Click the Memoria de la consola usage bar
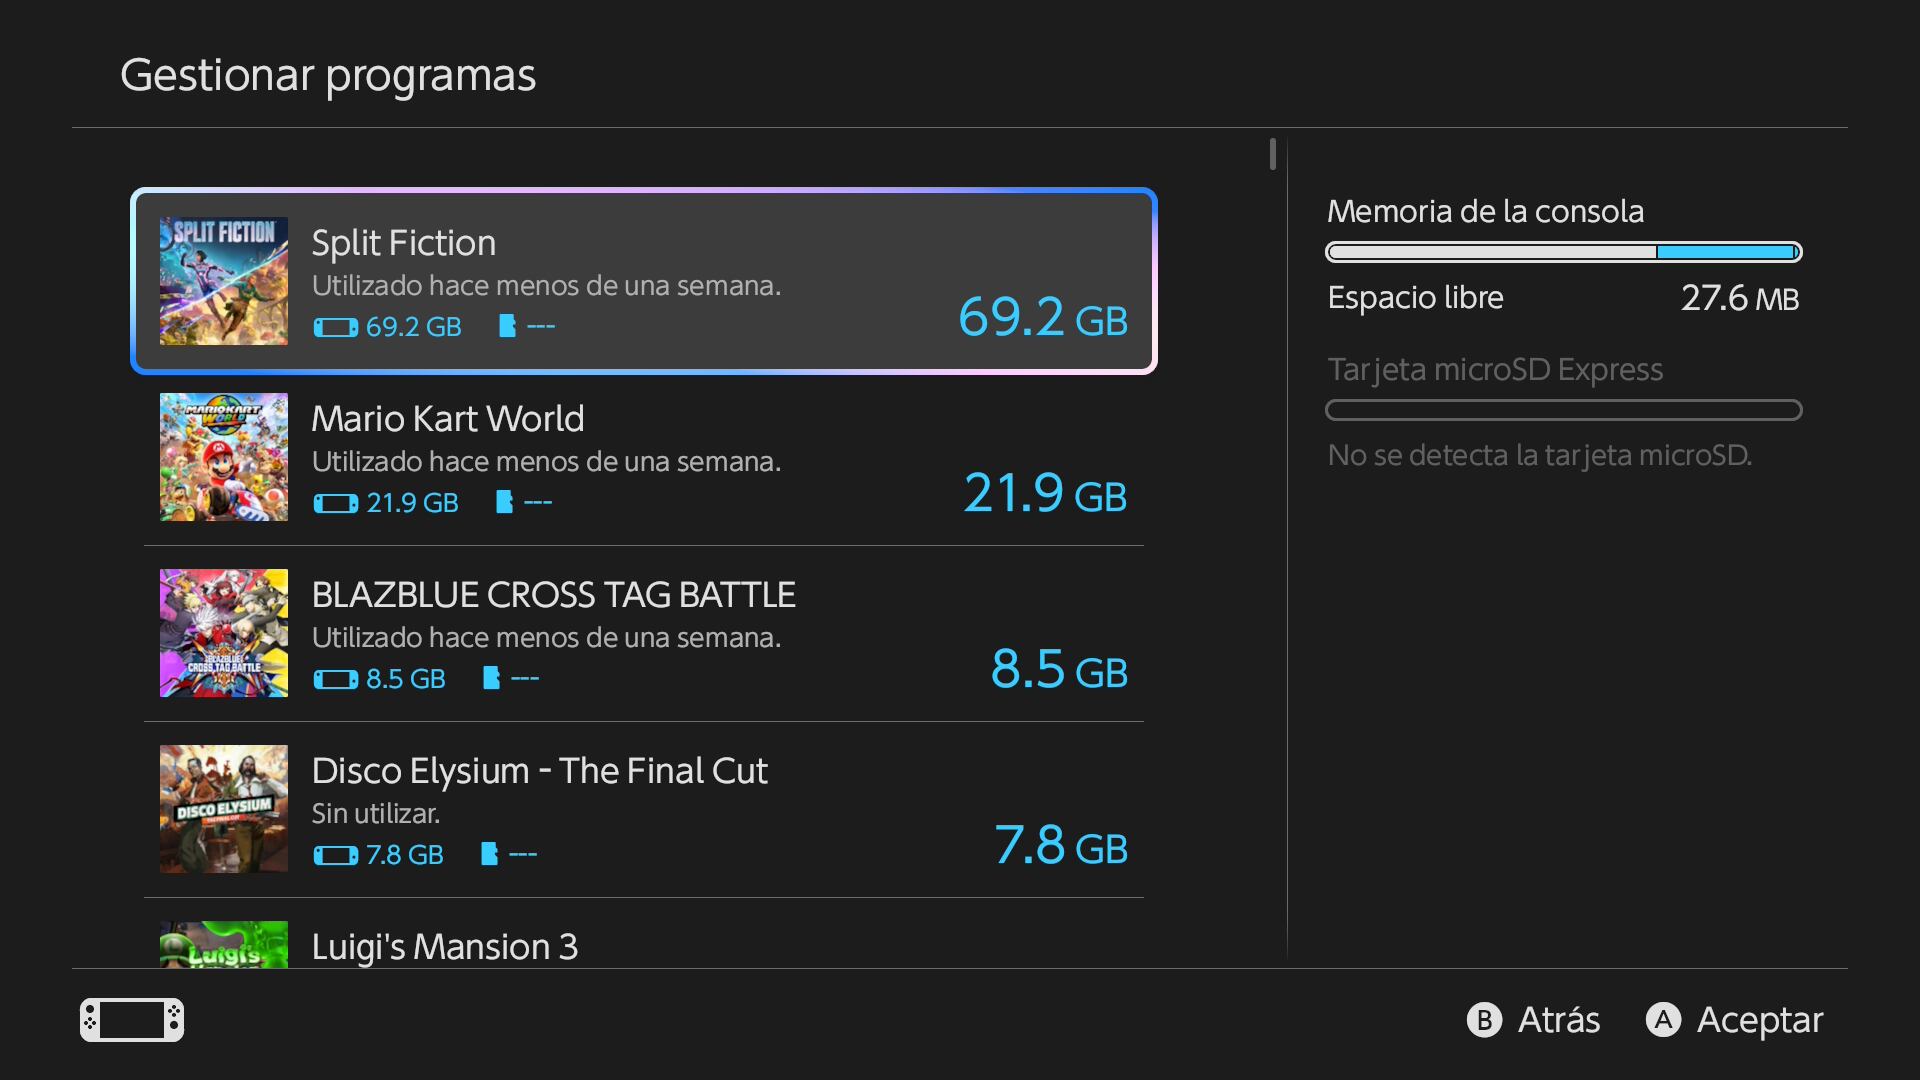The height and width of the screenshot is (1080, 1920). (x=1563, y=252)
